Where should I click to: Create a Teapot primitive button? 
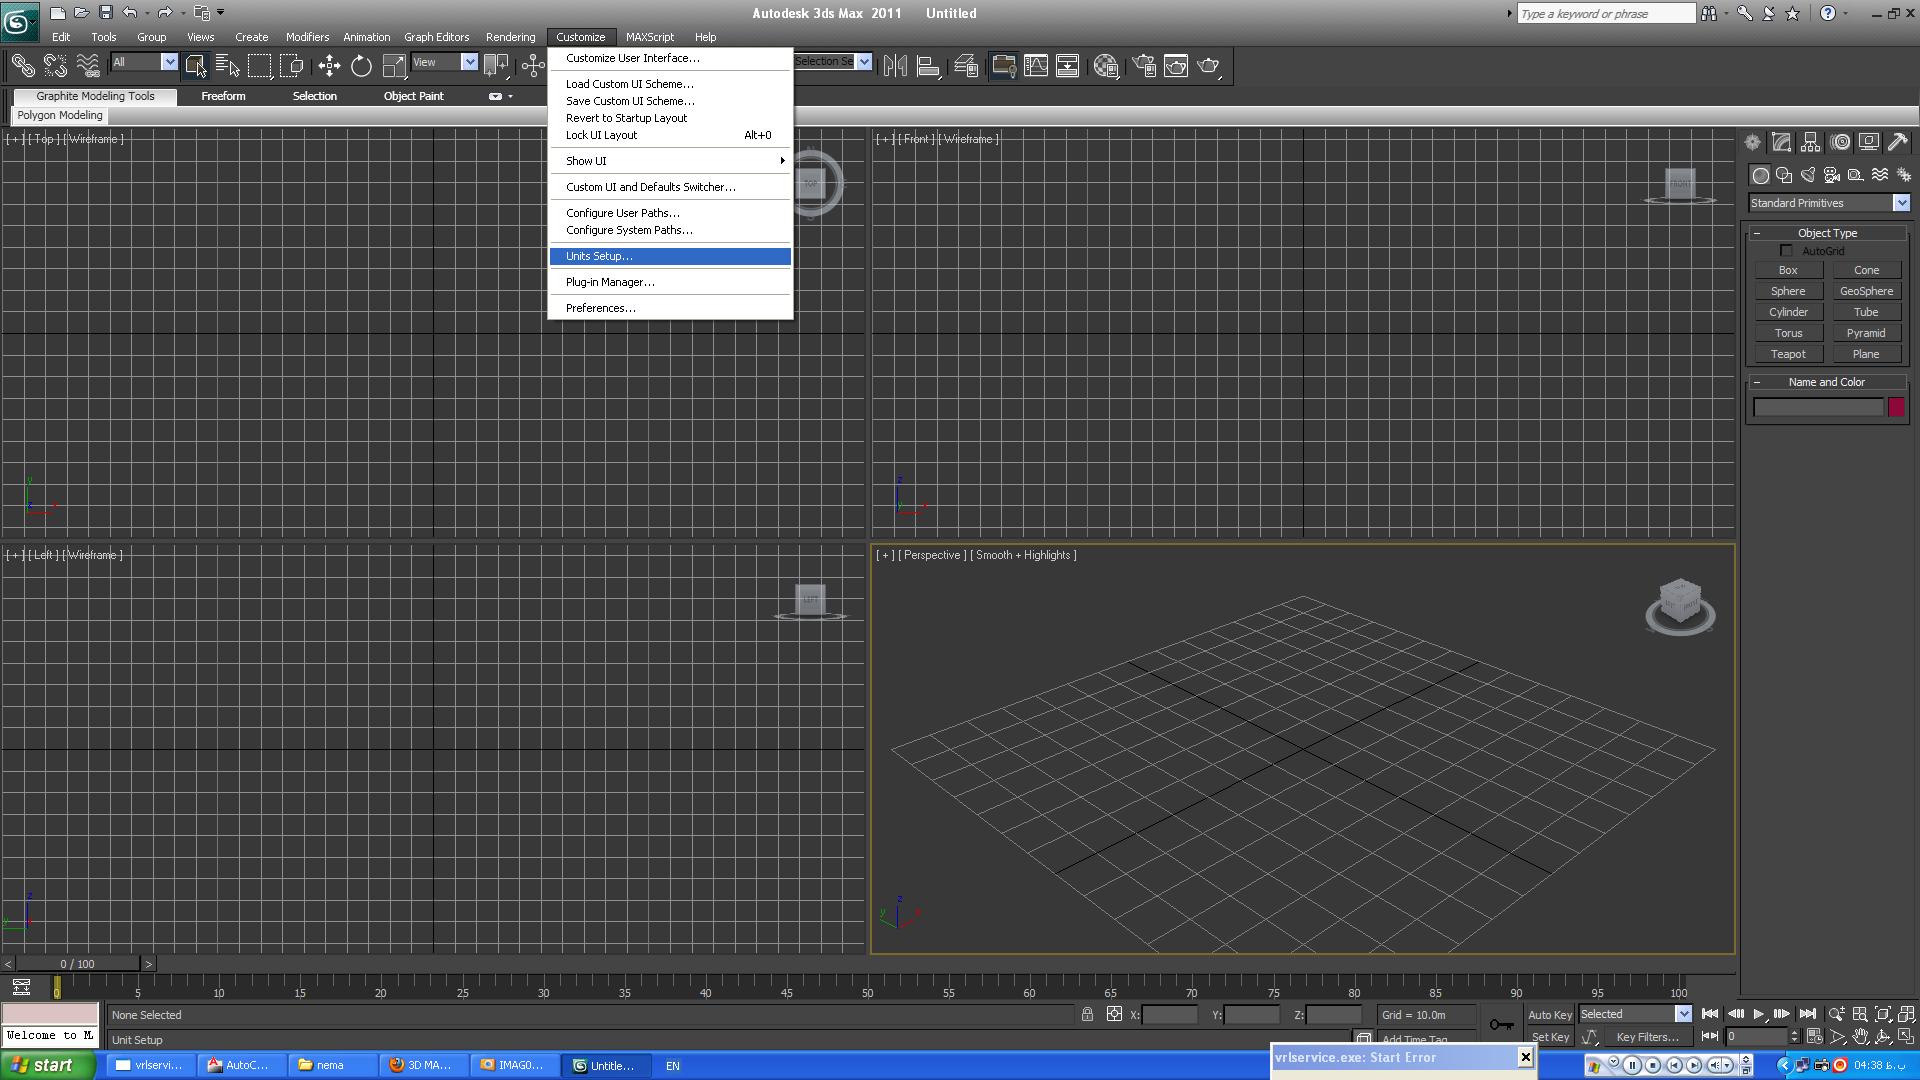tap(1788, 354)
